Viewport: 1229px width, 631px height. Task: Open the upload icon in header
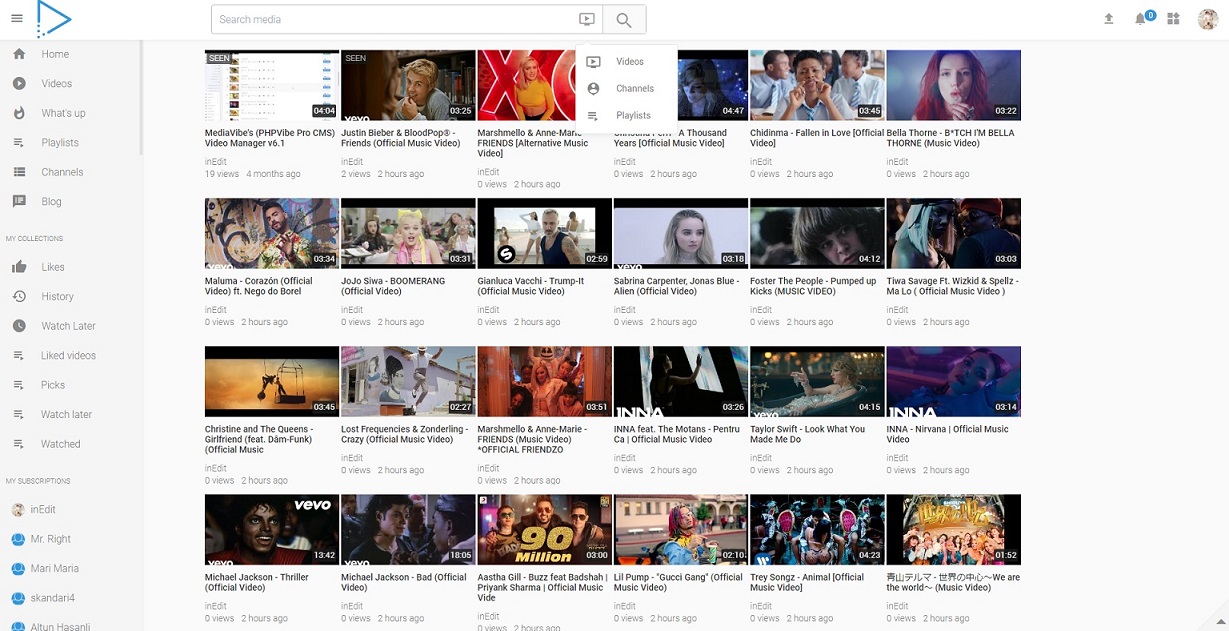tap(1108, 19)
